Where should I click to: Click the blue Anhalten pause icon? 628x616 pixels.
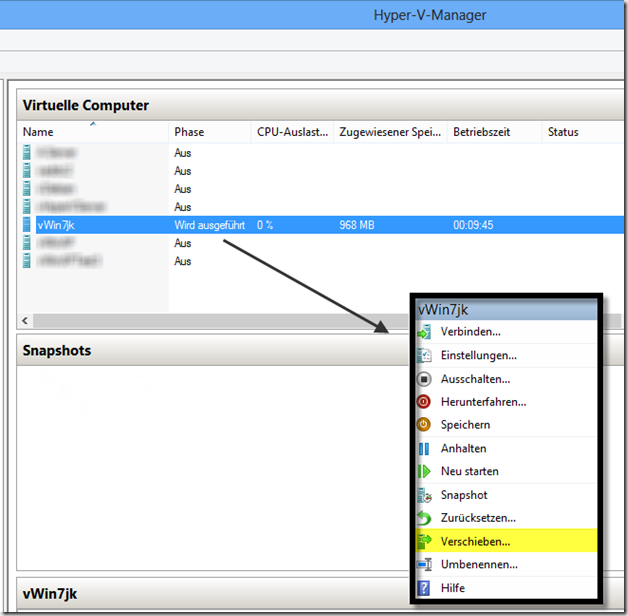coord(424,449)
